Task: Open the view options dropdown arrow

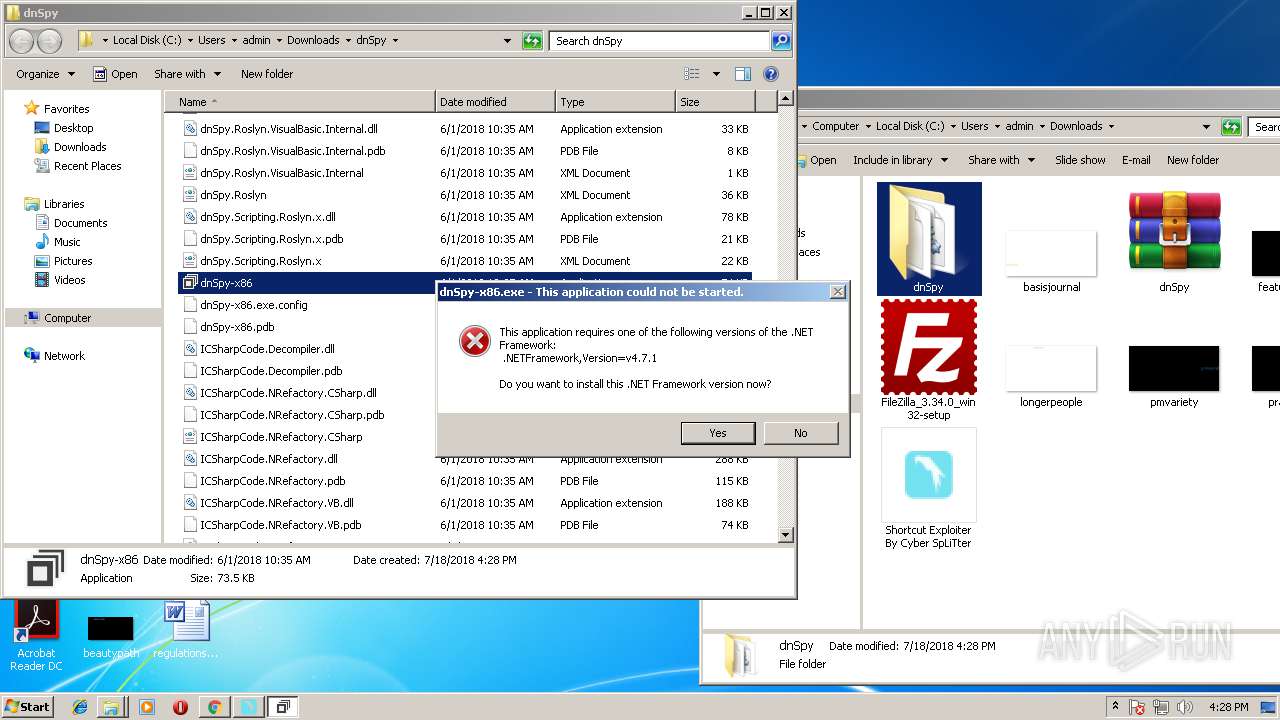Action: pos(716,74)
